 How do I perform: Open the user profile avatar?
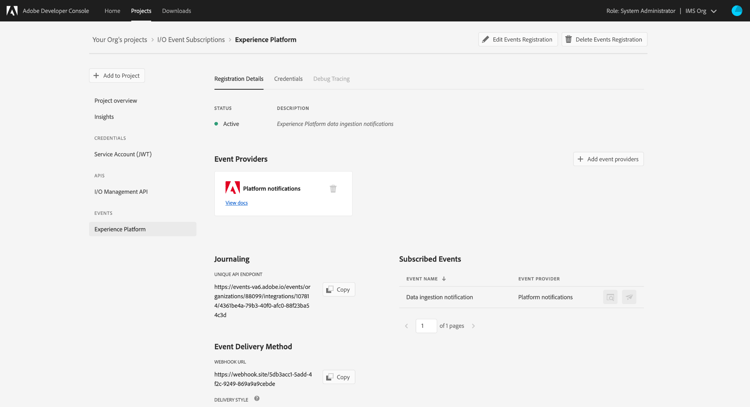pos(737,11)
